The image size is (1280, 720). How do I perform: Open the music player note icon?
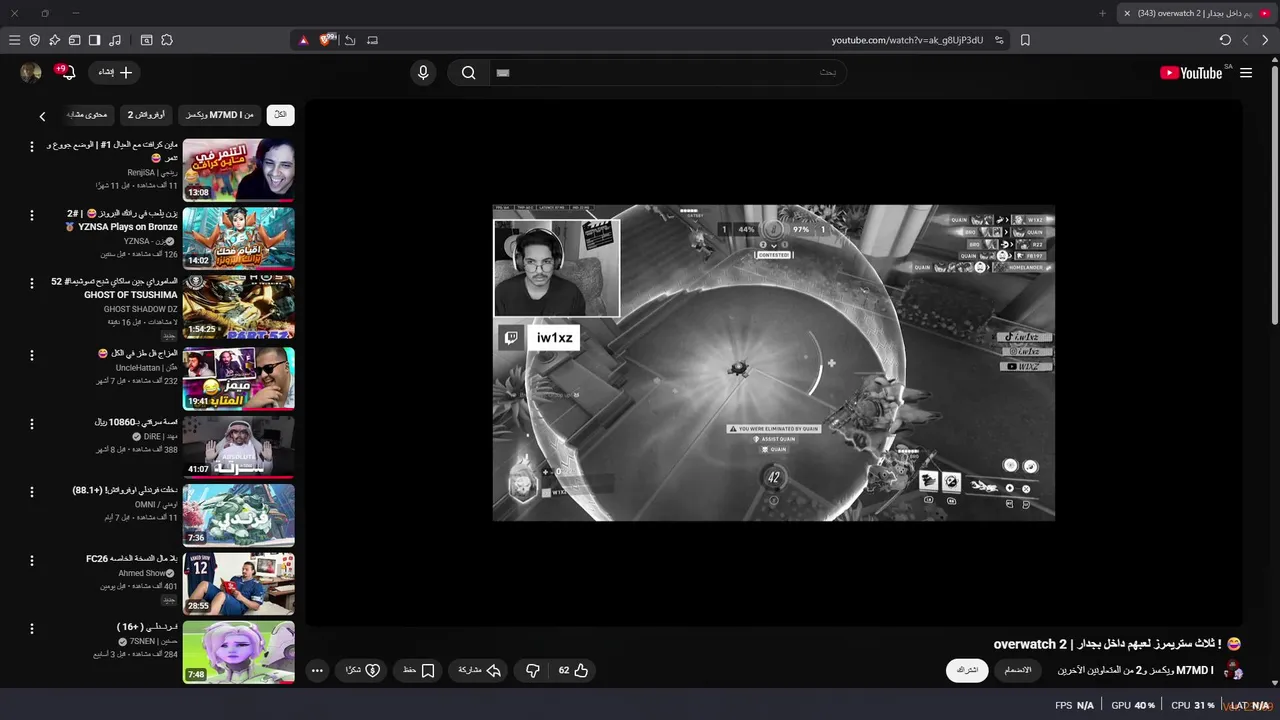[115, 40]
